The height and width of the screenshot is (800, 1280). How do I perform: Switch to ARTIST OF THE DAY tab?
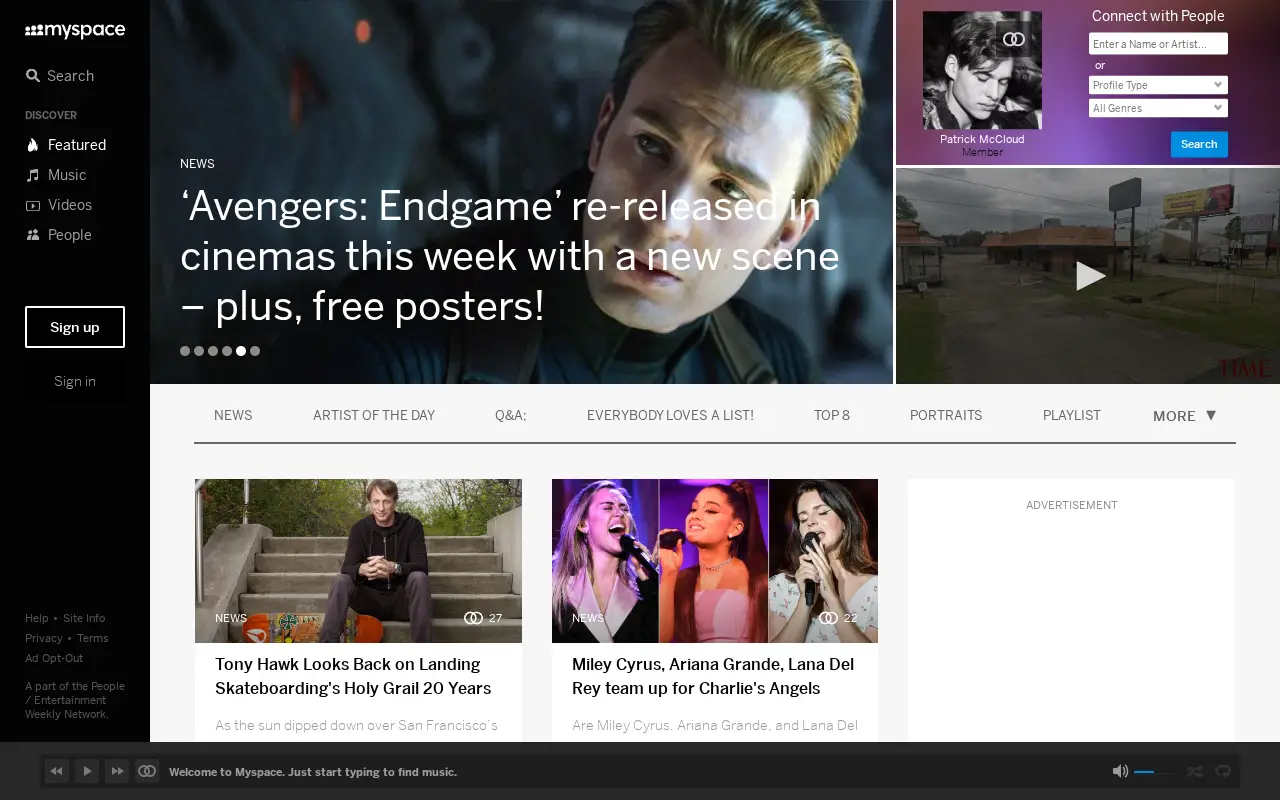coord(374,415)
